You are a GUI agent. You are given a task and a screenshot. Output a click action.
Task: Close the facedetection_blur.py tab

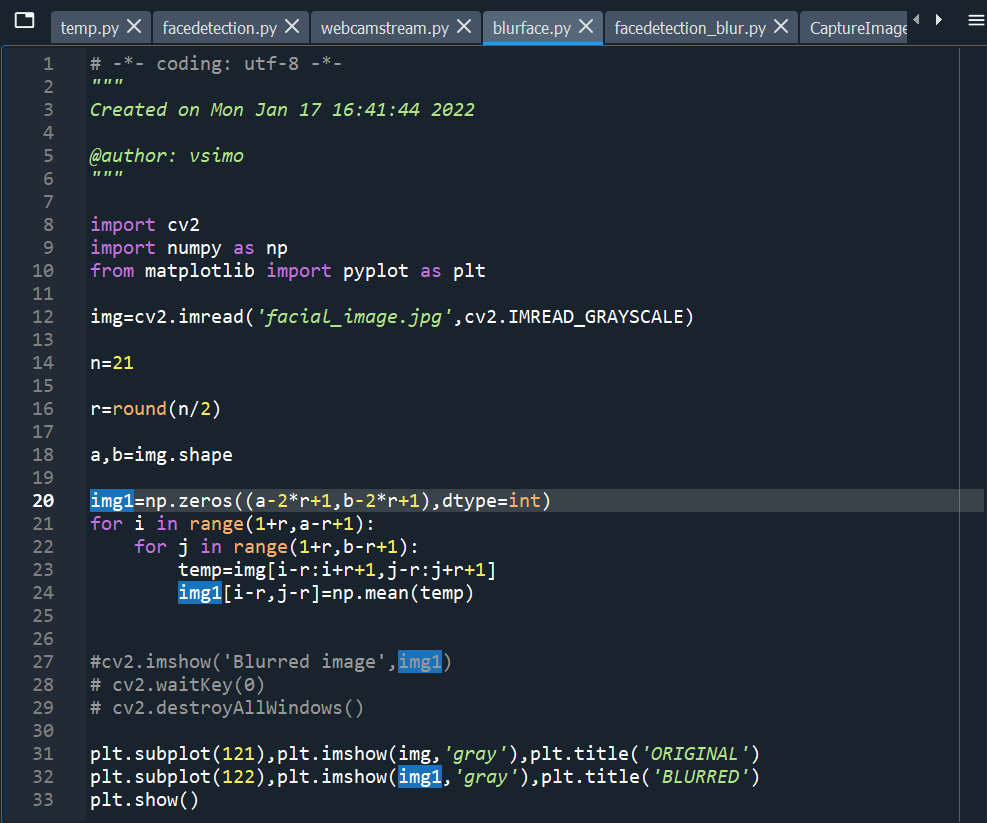[781, 26]
